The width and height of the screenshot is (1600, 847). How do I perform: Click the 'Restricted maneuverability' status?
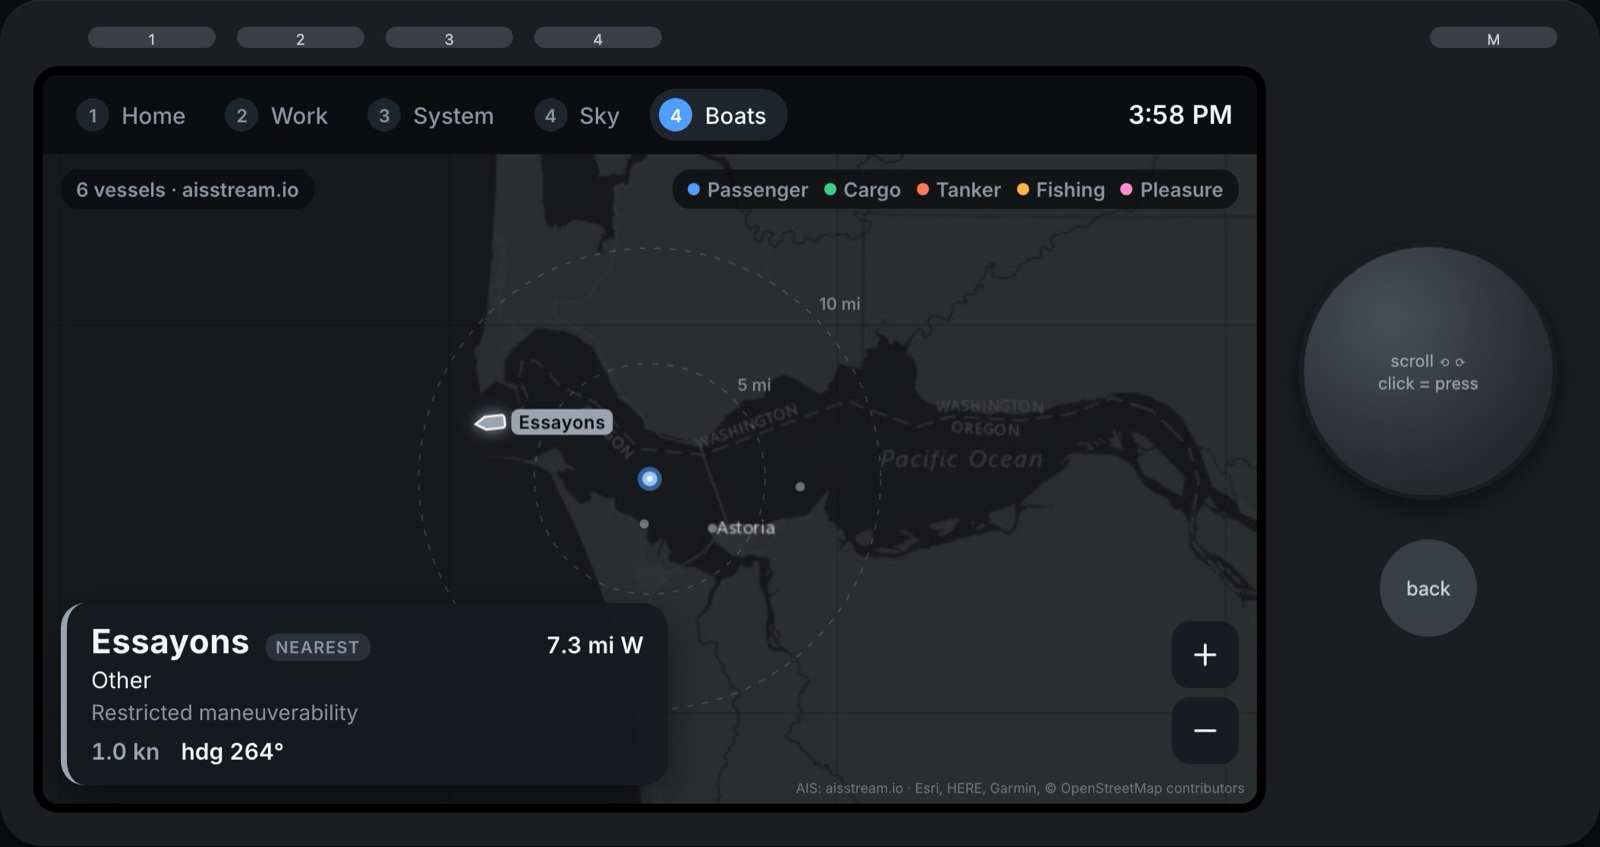coord(224,713)
